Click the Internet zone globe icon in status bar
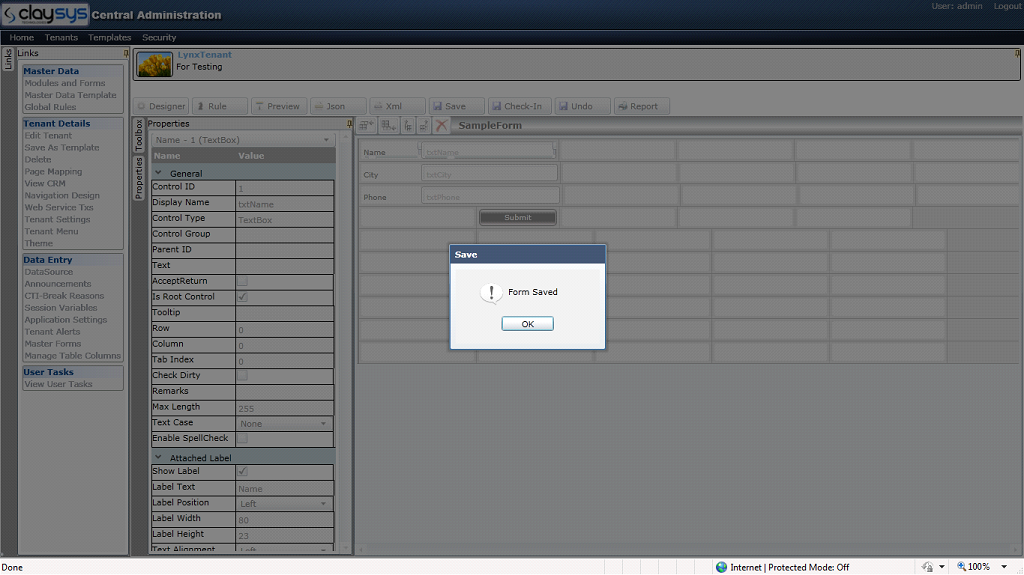Viewport: 1024px width, 575px height. point(722,567)
